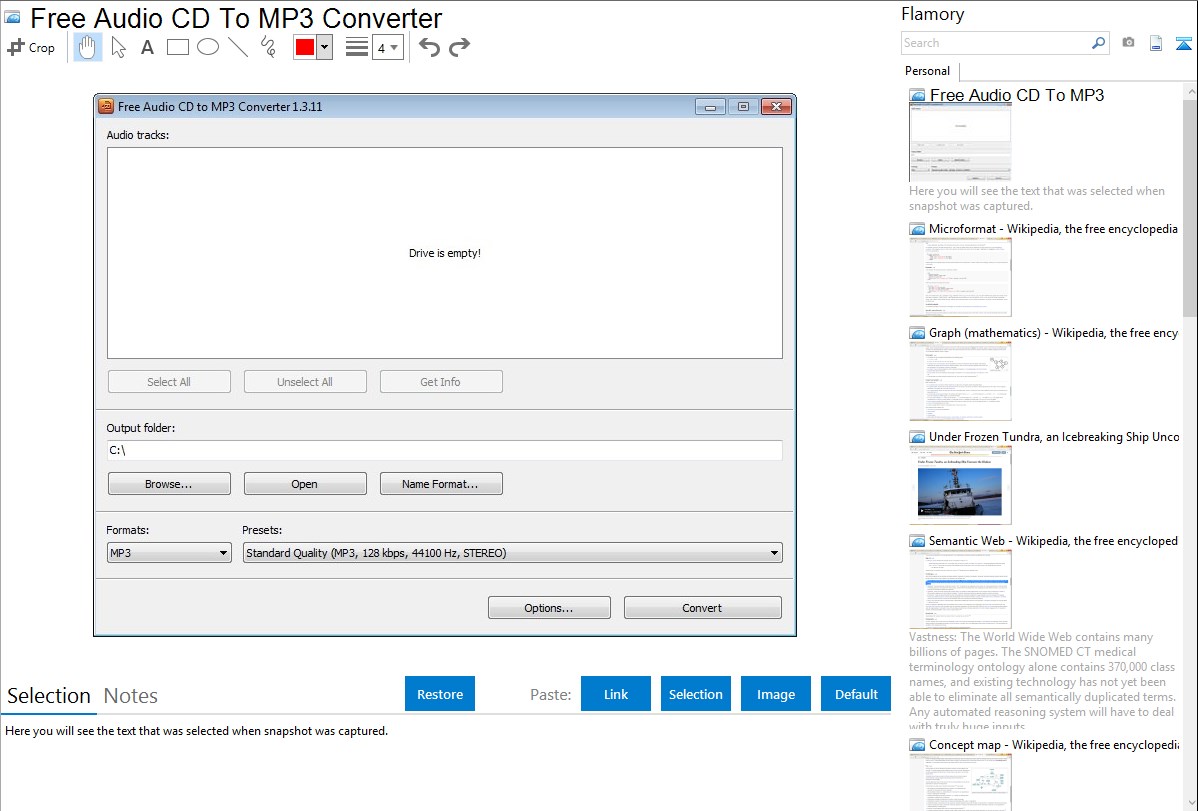Select the straight line tool
The image size is (1198, 811).
238,47
